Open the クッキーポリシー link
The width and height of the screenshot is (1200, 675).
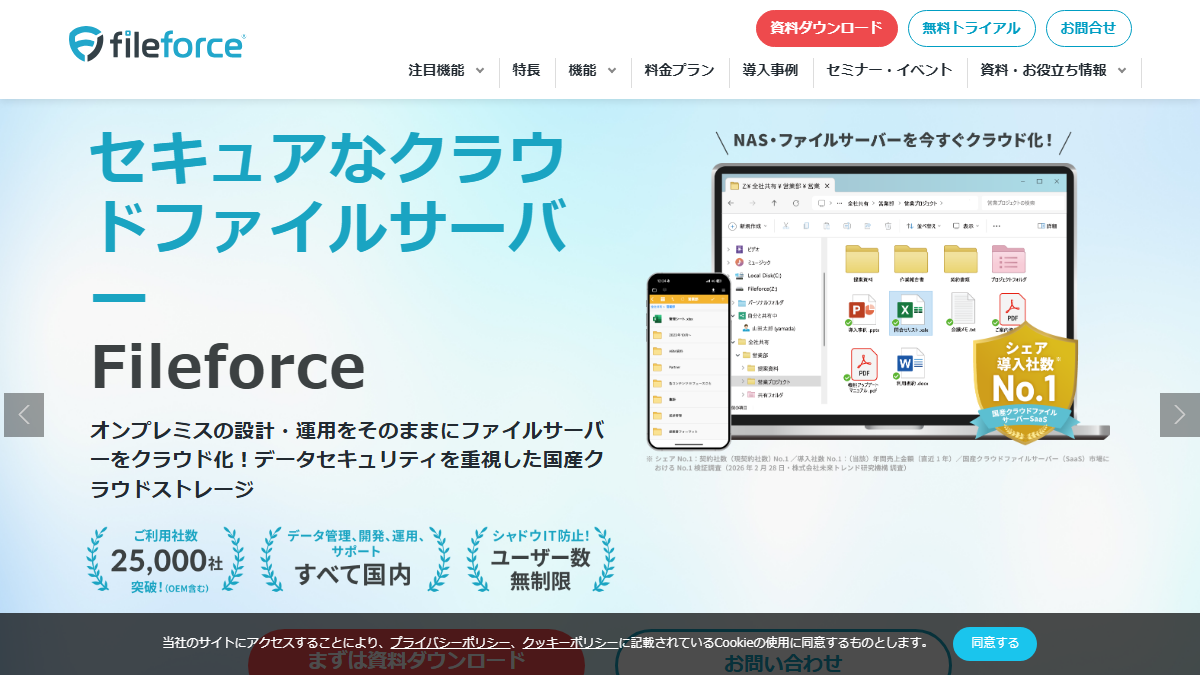pyautogui.click(x=570, y=643)
